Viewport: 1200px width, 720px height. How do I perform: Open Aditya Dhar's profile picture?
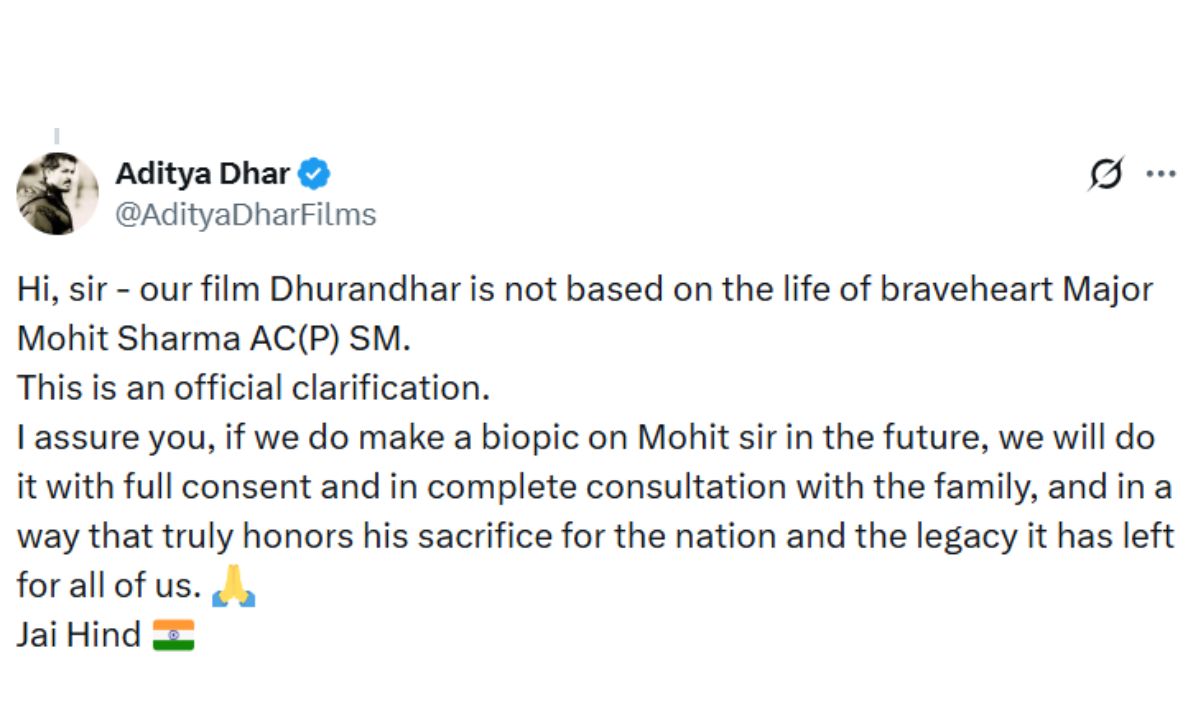[x=58, y=193]
